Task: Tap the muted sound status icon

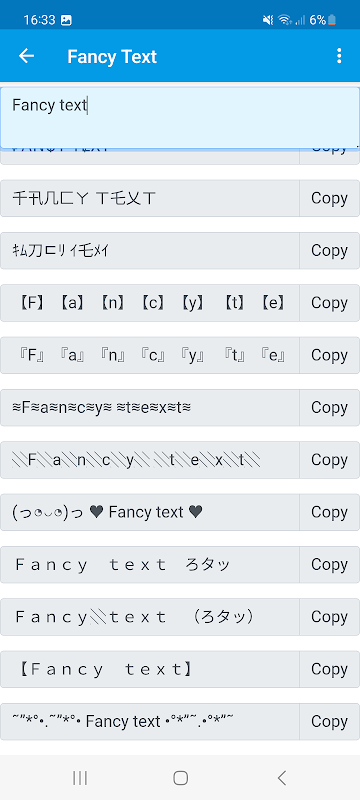Action: [268, 20]
